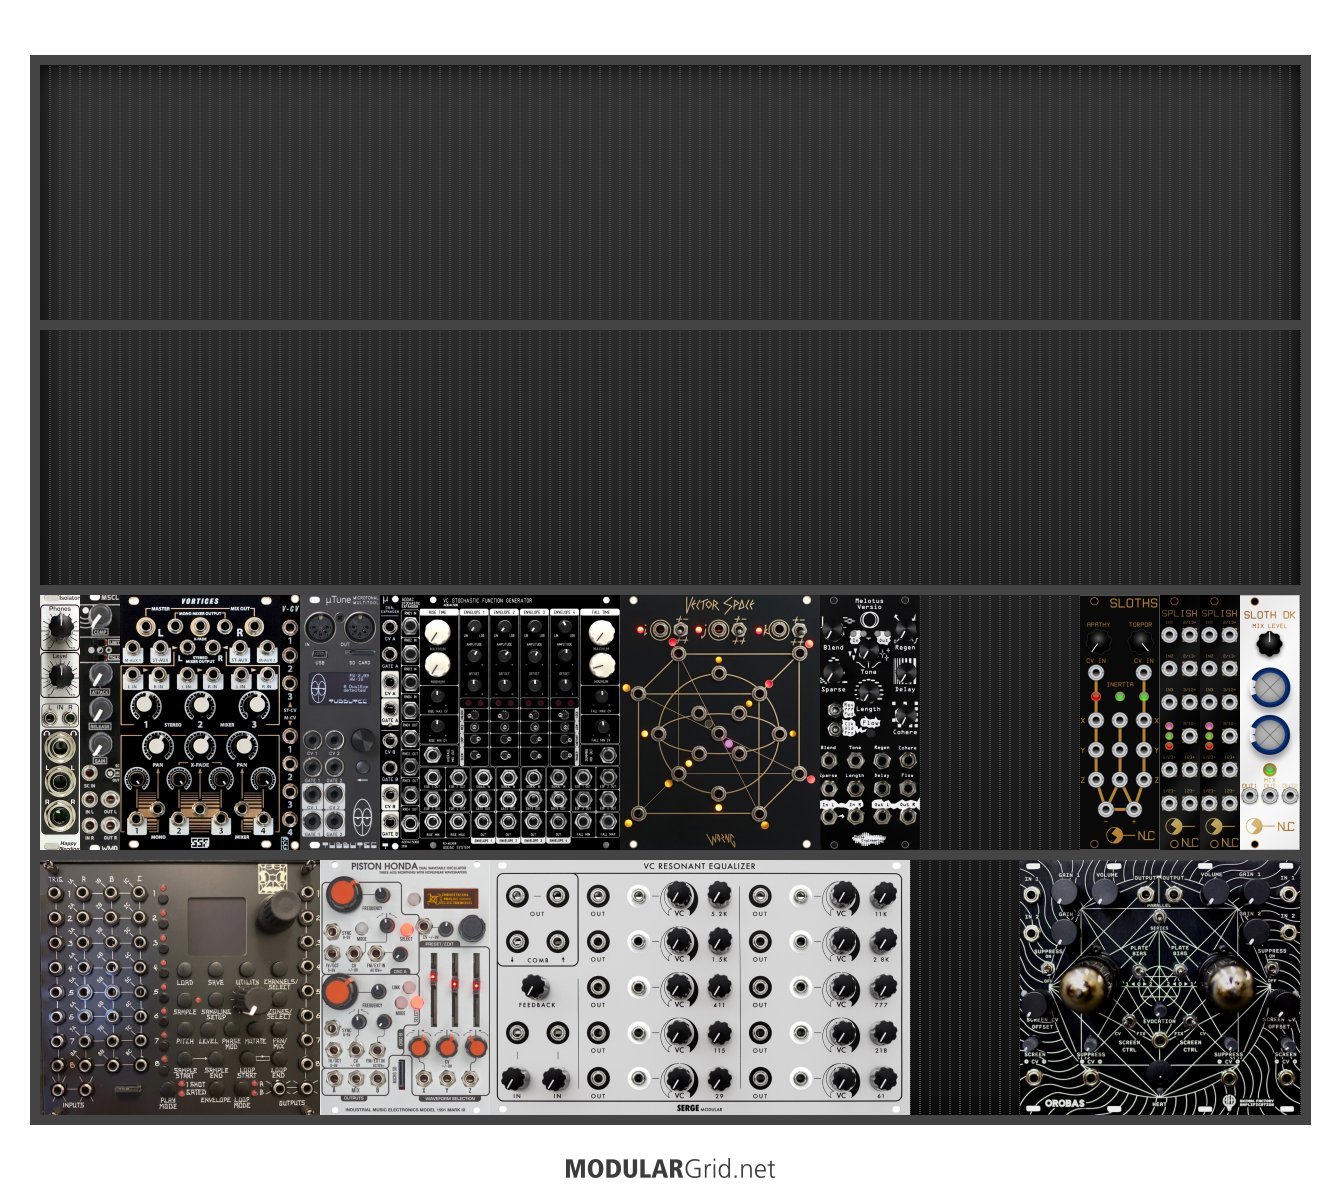Click the Blend knob on Melotus Versio
1341x1190 pixels.
click(x=831, y=631)
